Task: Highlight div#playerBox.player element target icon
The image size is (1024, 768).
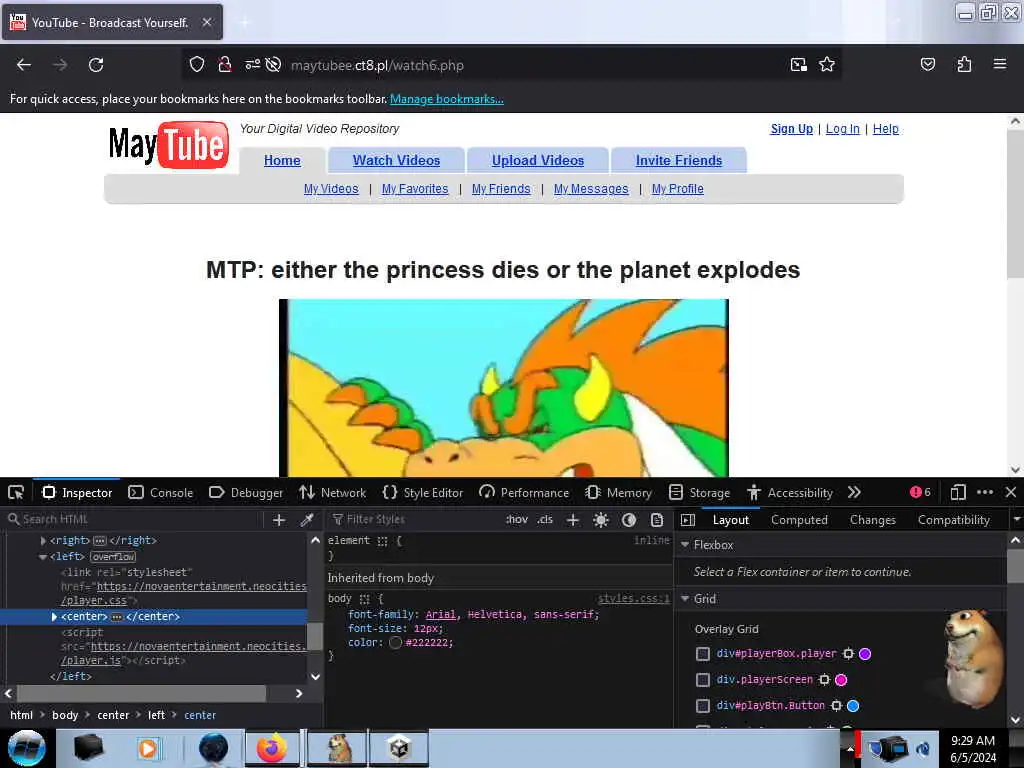Action: tap(848, 654)
